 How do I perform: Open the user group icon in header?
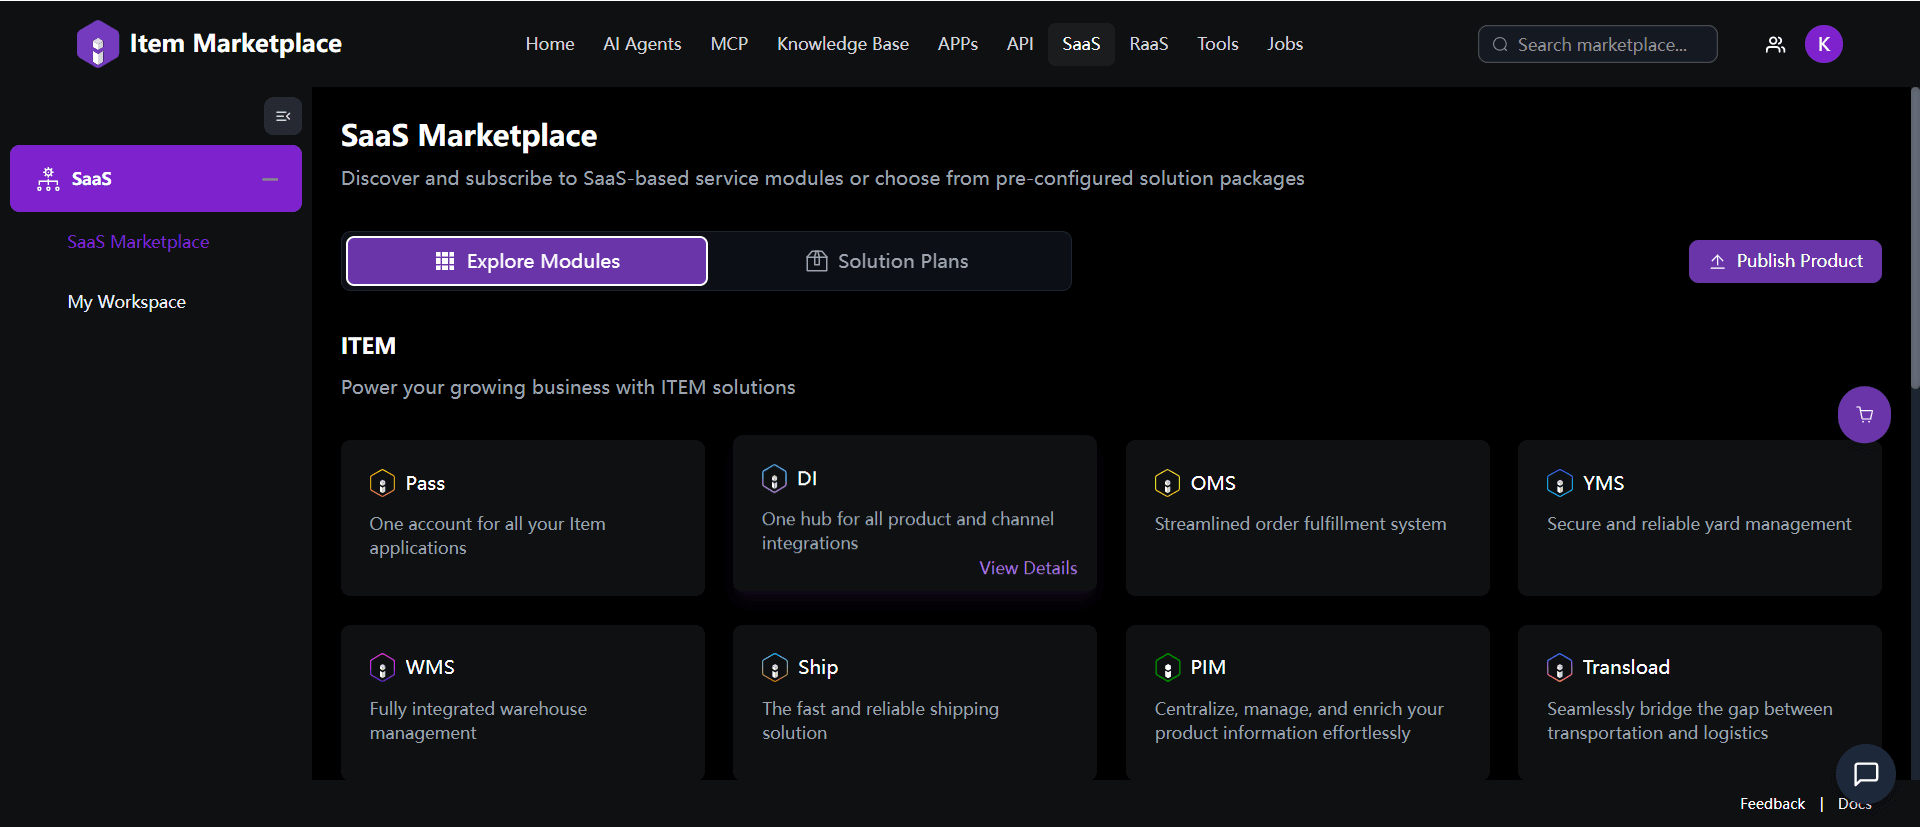[1775, 44]
